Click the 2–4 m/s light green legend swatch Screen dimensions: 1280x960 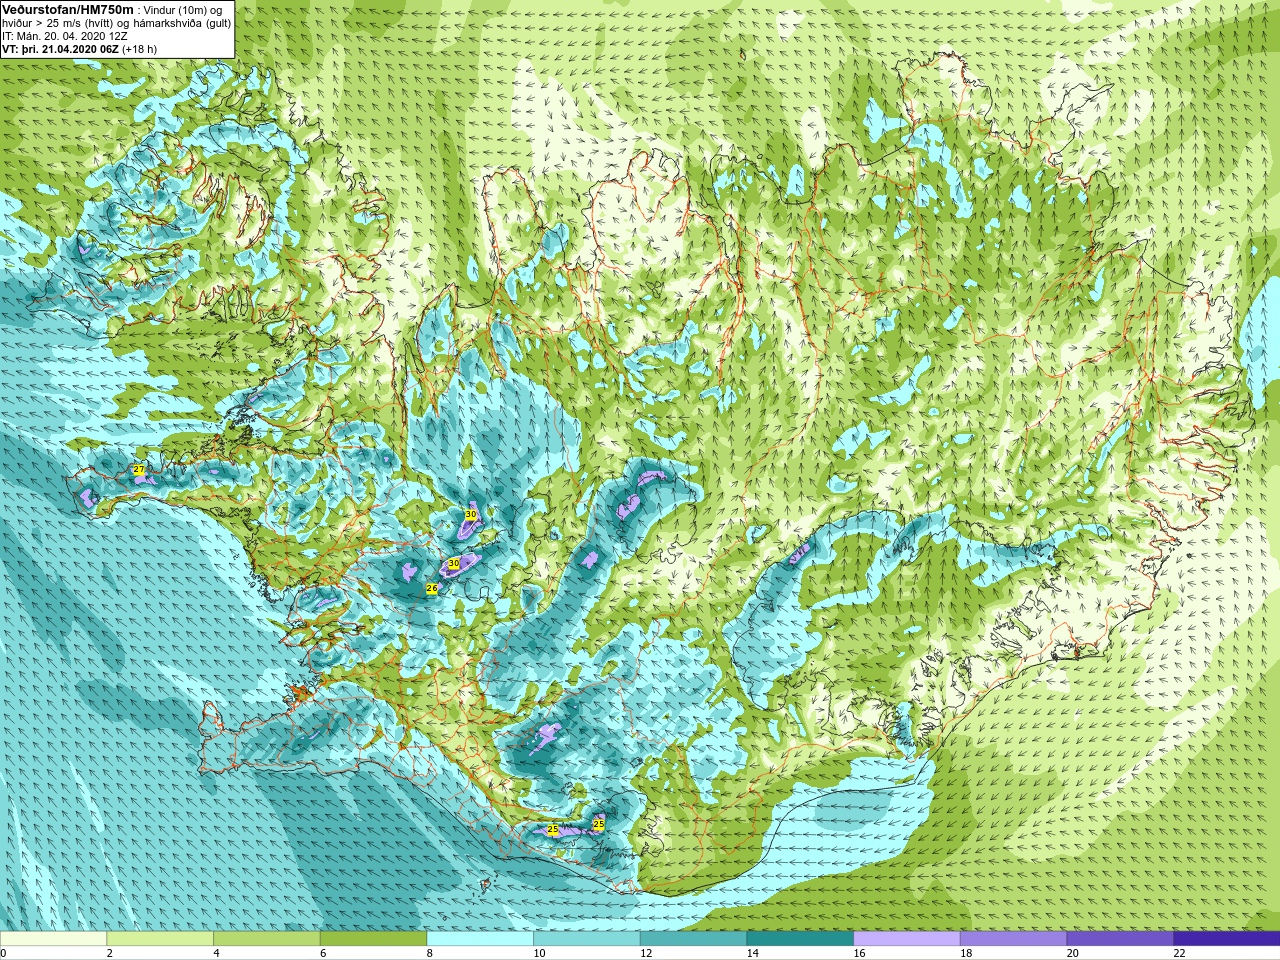click(160, 939)
